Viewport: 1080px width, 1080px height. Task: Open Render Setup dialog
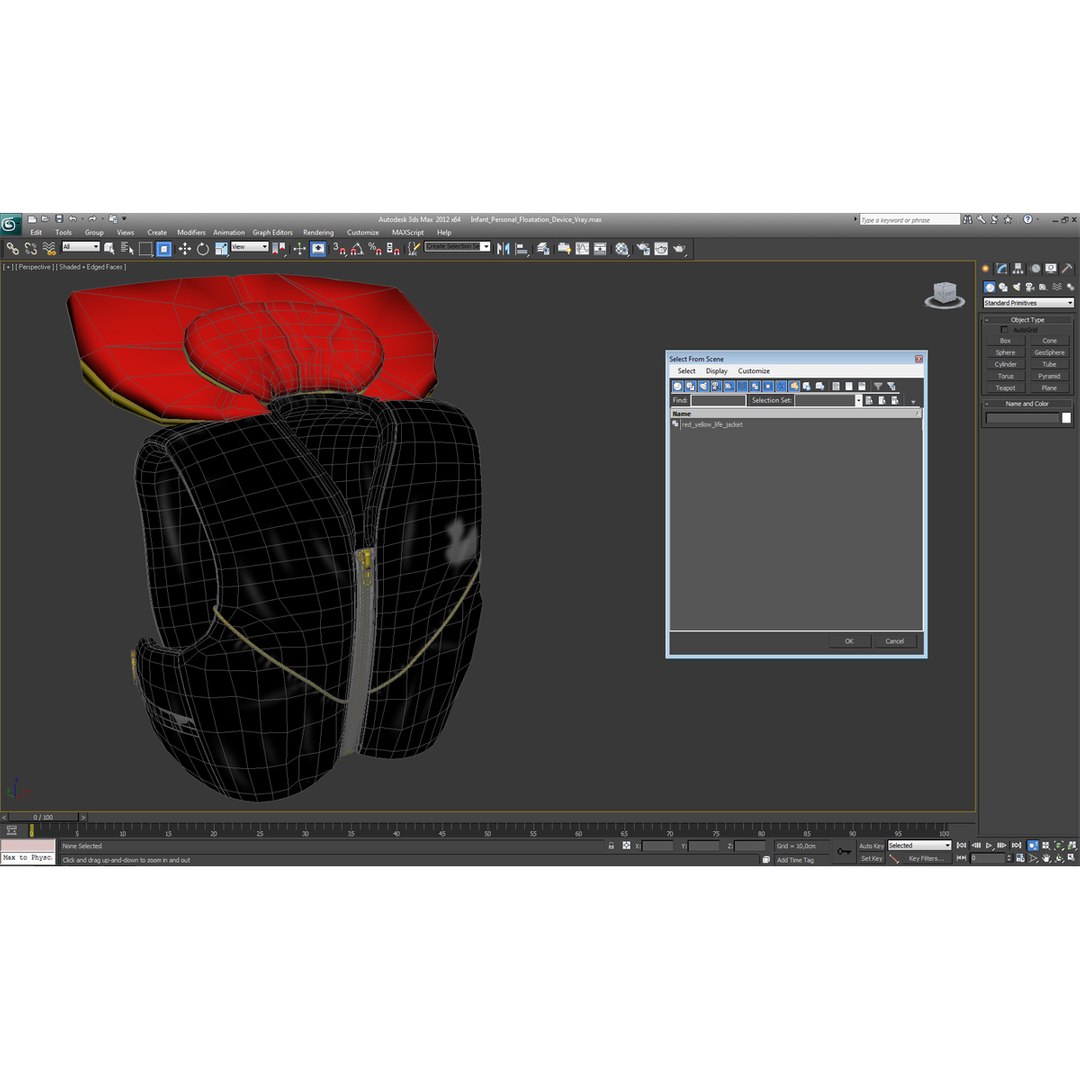pos(643,249)
